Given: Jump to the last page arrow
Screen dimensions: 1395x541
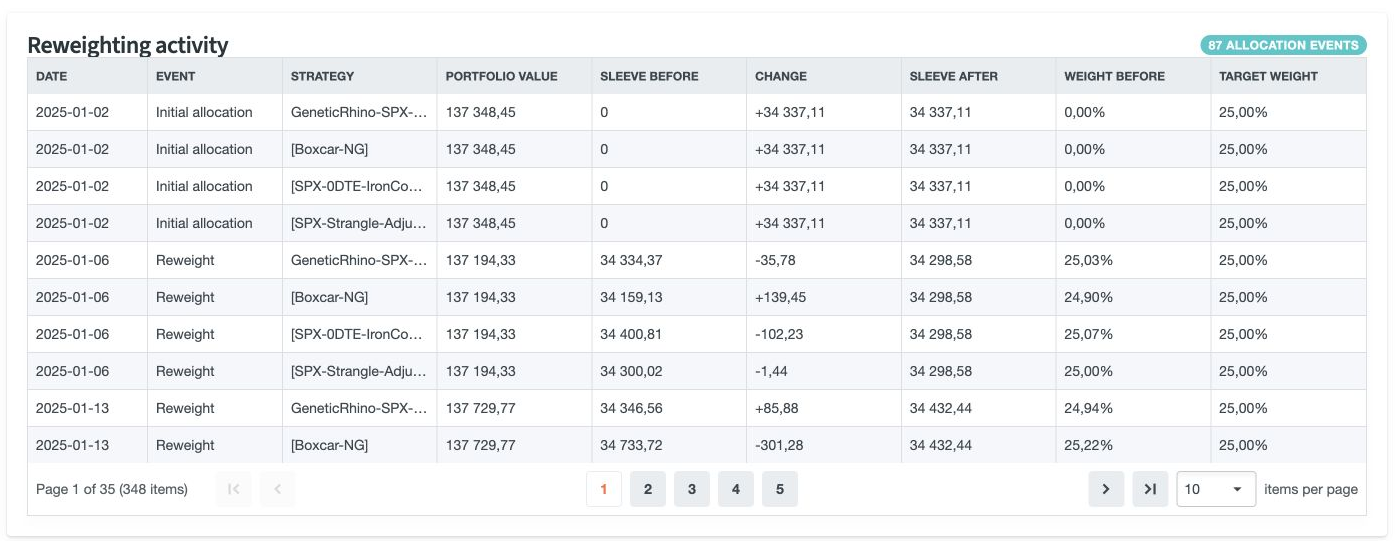Looking at the screenshot, I should tap(1150, 489).
